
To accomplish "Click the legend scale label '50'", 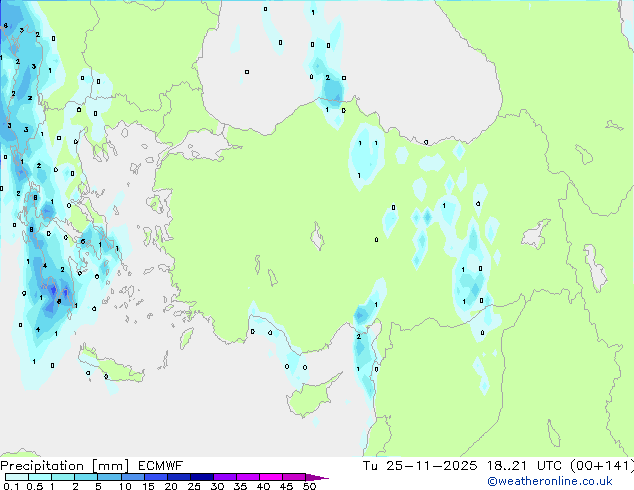I will [309, 486].
